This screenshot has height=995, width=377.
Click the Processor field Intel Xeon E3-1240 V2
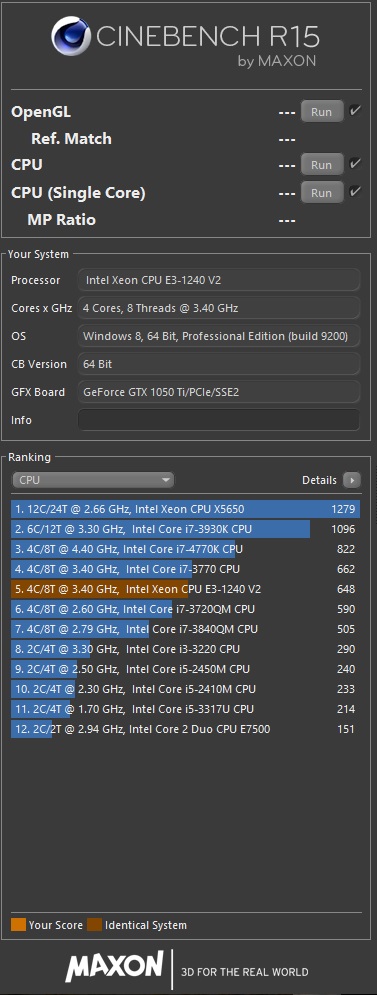coord(219,280)
